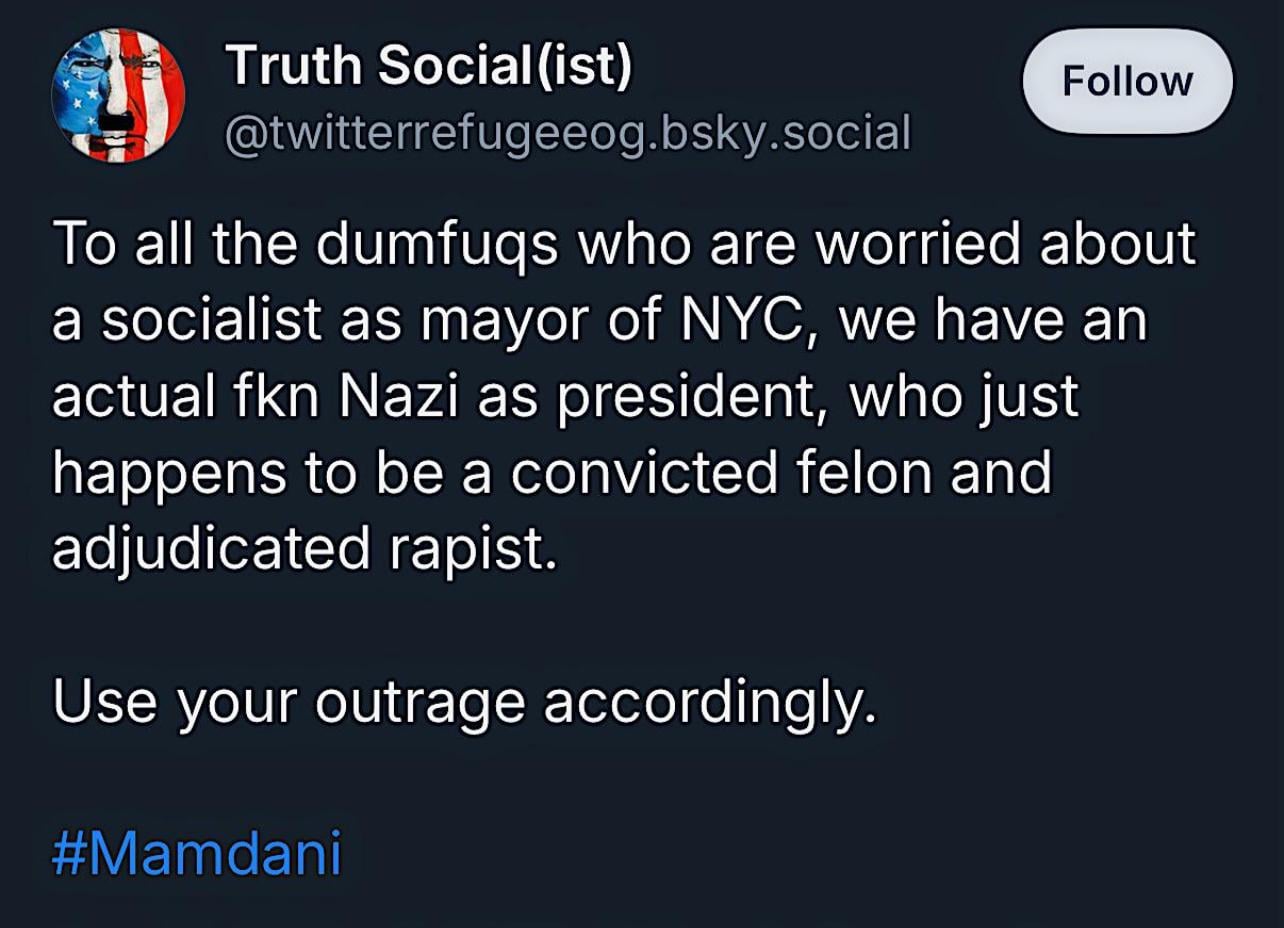Click the word "adjudicated" in the post
Image resolution: width=1284 pixels, height=928 pixels.
point(210,549)
